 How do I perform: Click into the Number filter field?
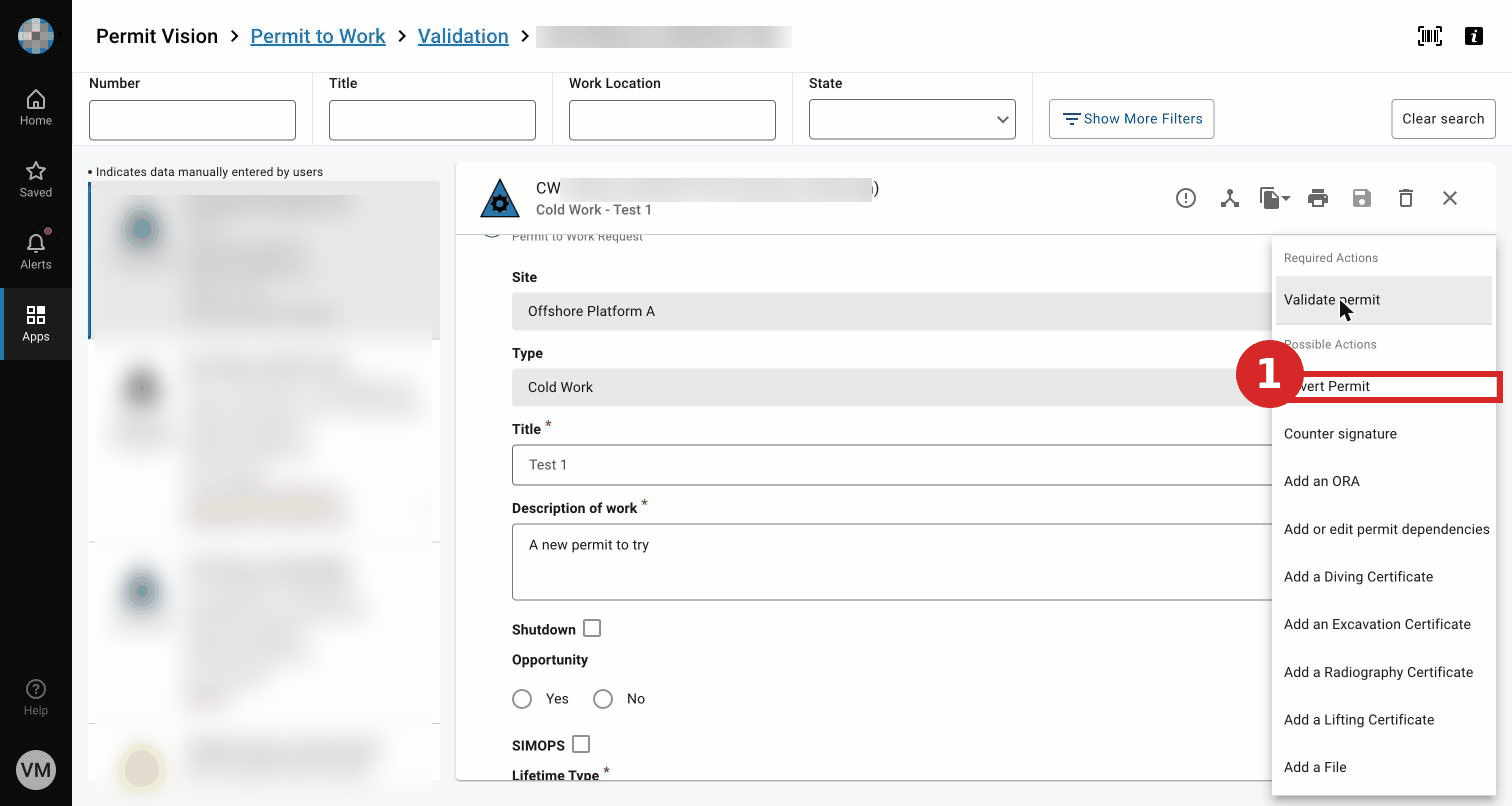point(192,120)
